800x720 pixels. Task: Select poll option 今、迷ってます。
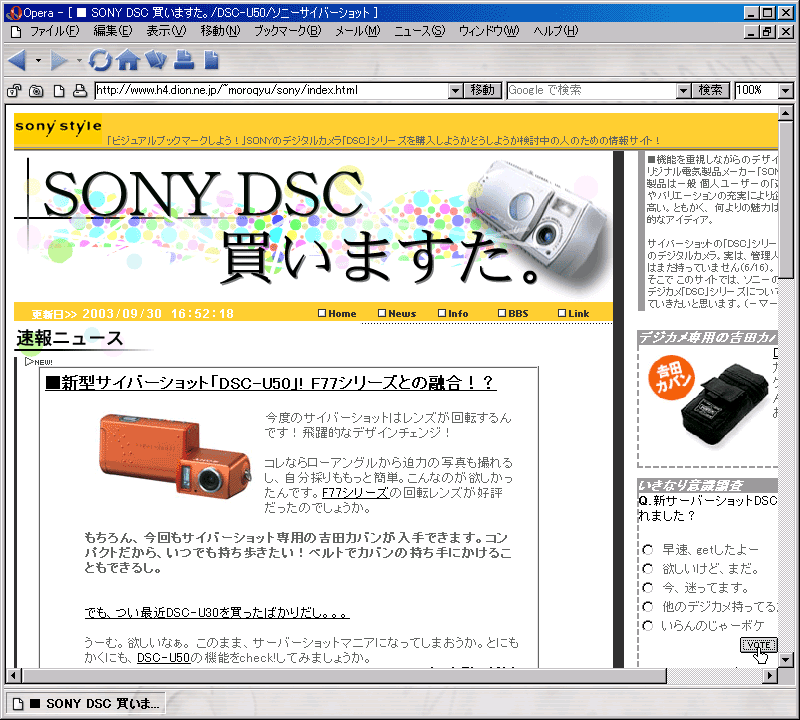[x=648, y=587]
